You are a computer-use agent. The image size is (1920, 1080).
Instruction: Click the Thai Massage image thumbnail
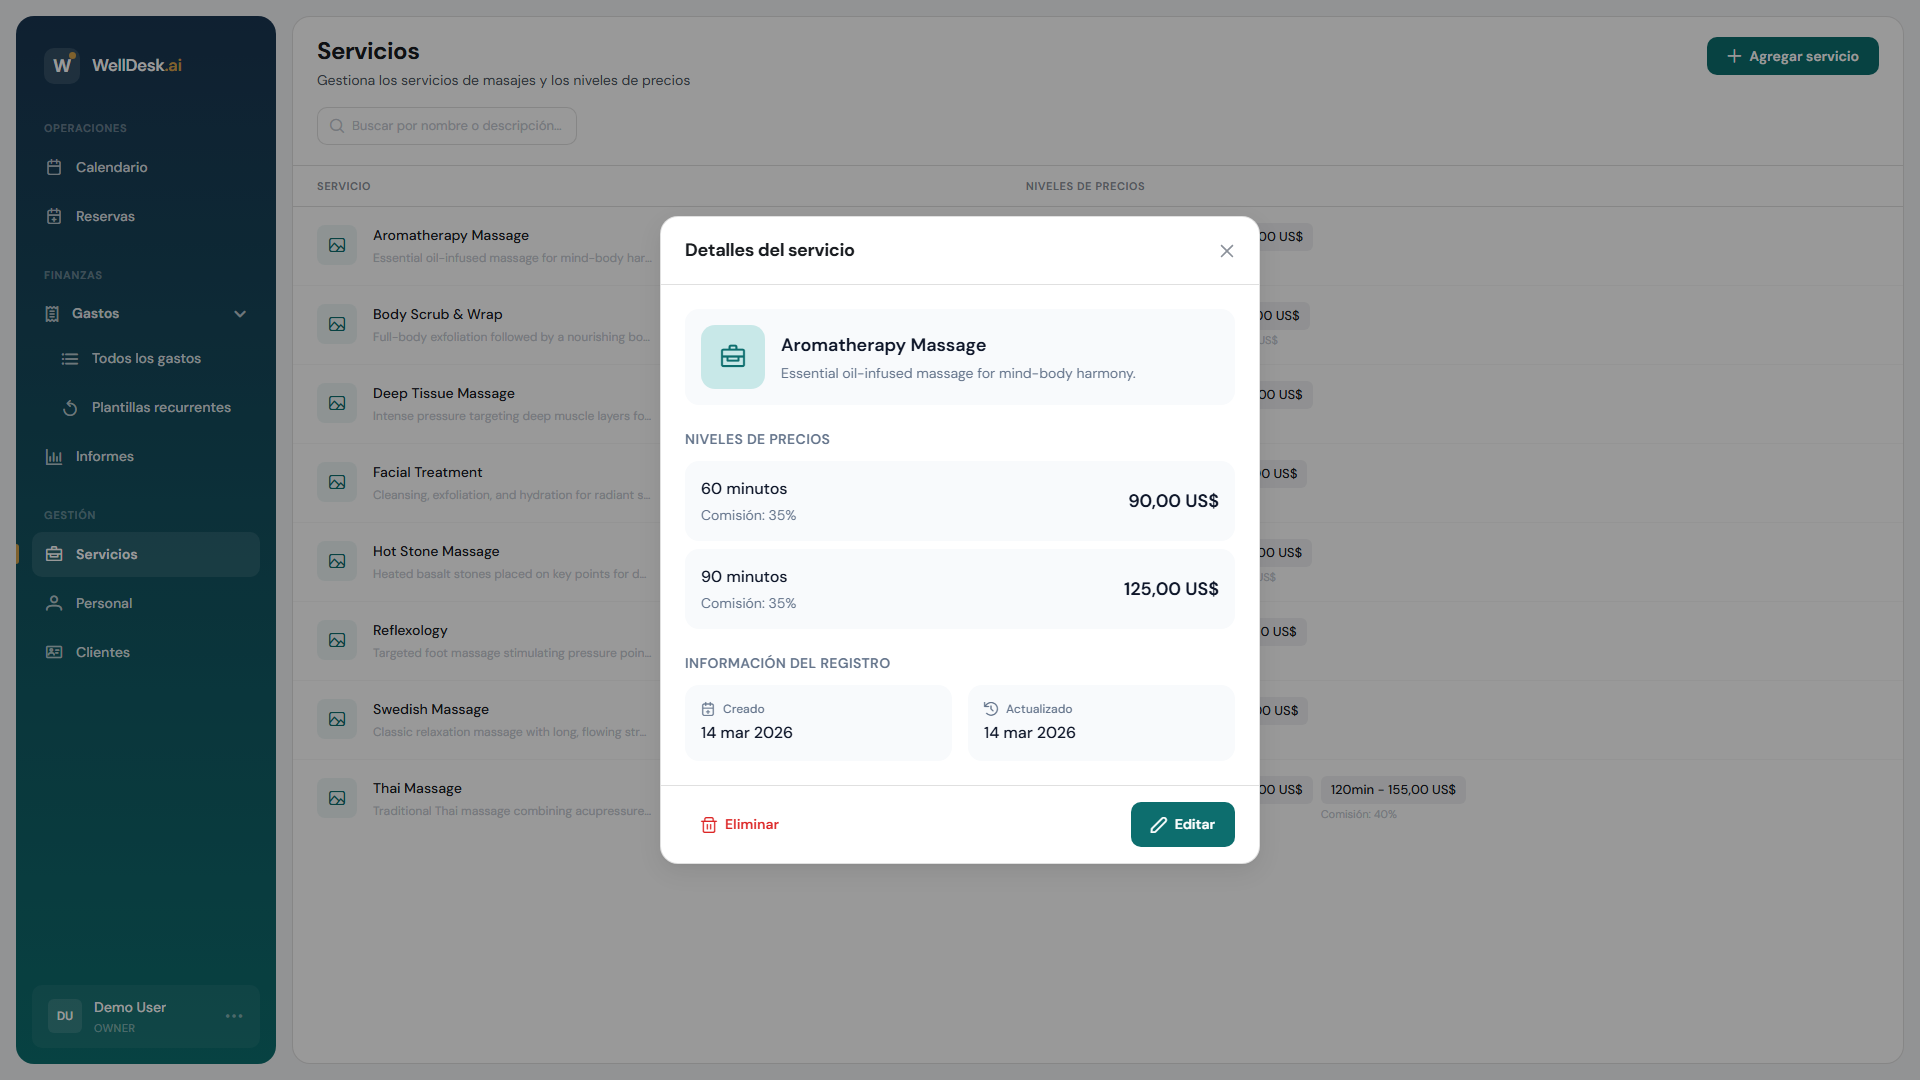coord(337,798)
